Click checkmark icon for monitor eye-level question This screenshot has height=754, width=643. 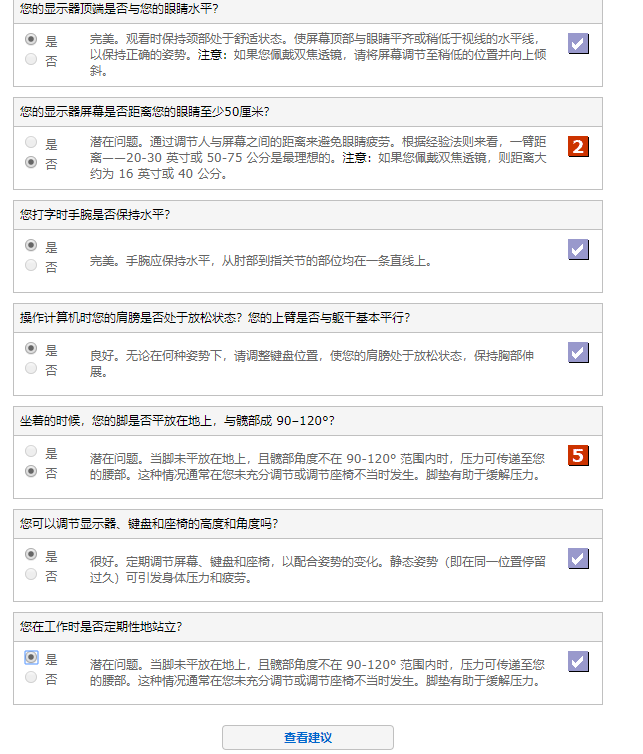click(578, 44)
